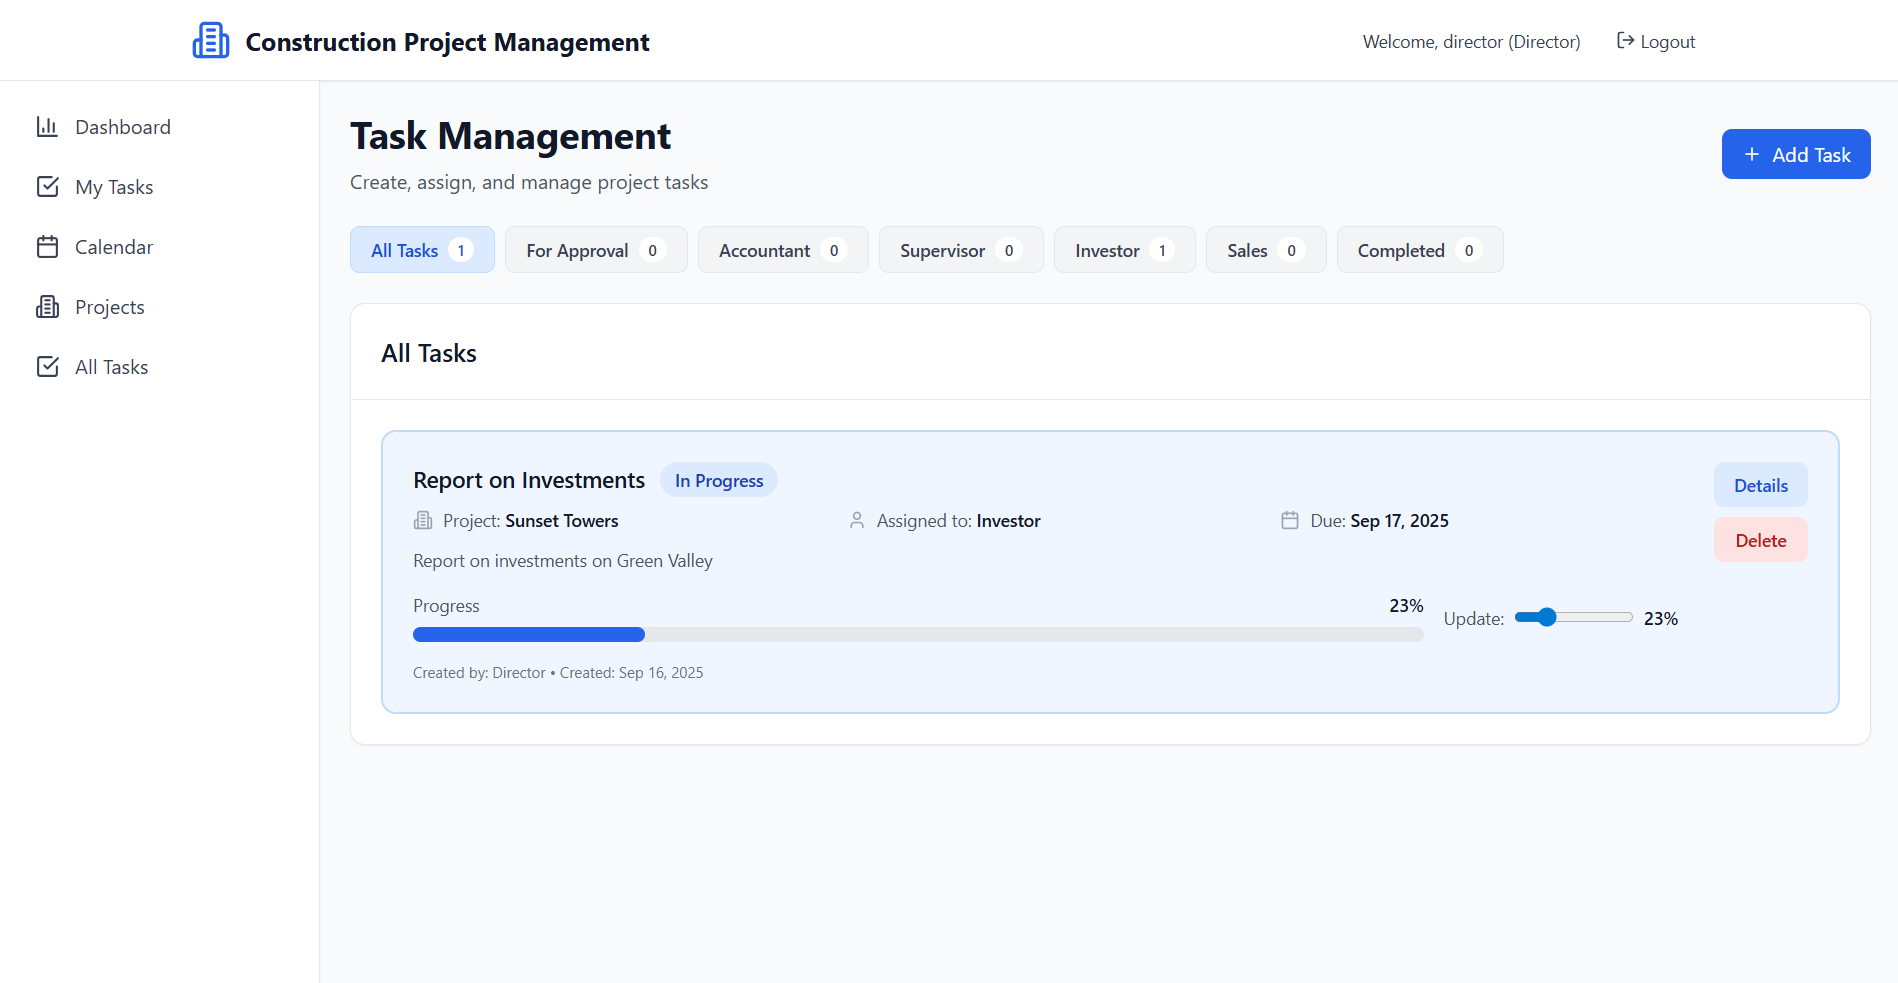Viewport: 1898px width, 983px height.
Task: Open Details for Report on Investments
Action: (x=1760, y=485)
